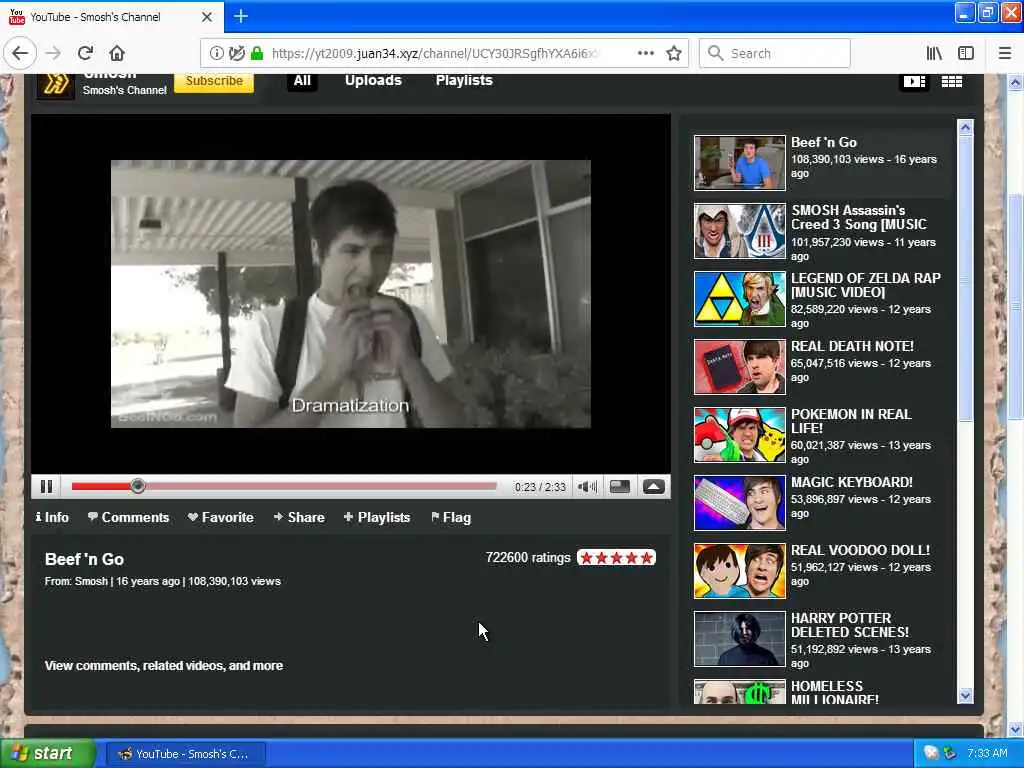Click the Beef 'n Go sidebar title
Viewport: 1024px width, 768px height.
pos(824,142)
